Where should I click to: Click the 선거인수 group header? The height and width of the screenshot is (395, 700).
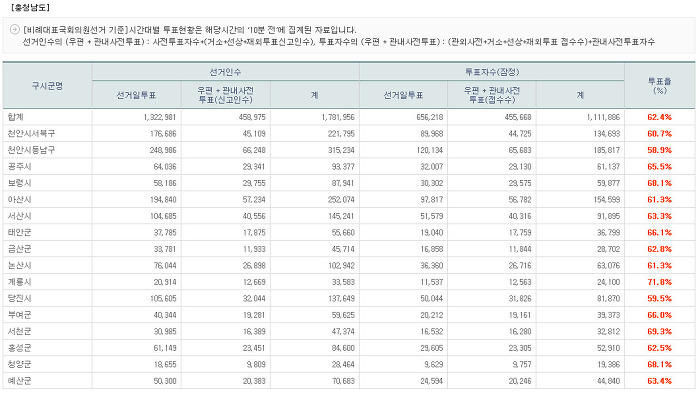[225, 72]
